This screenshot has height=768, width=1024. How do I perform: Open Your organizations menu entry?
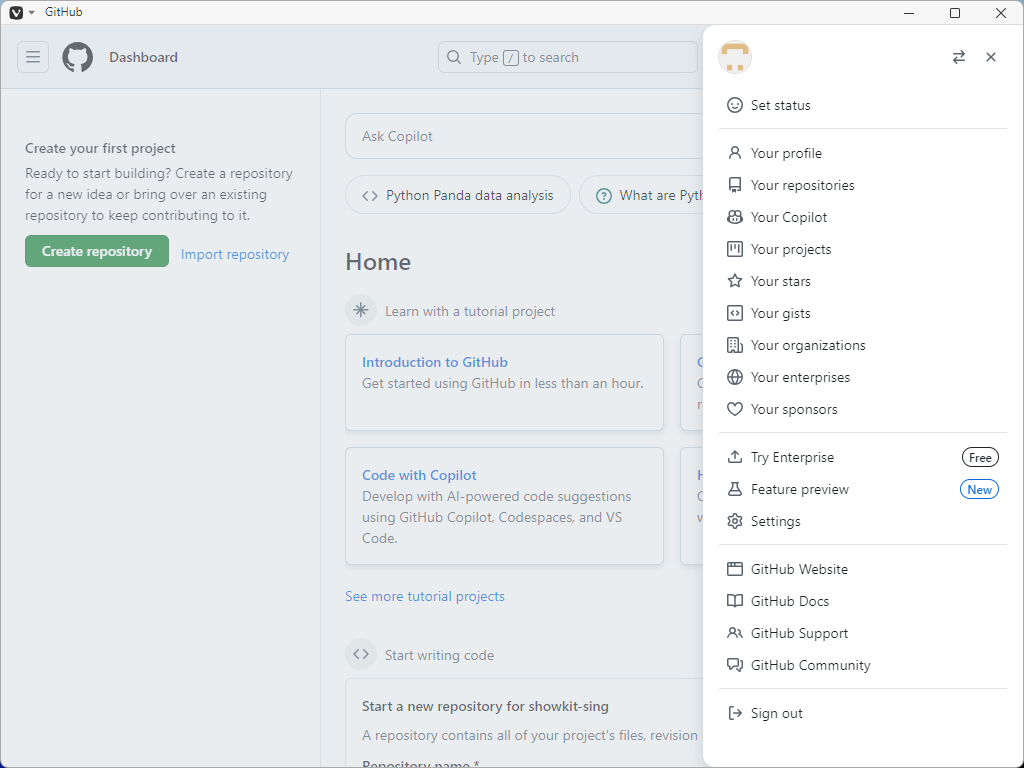click(808, 345)
